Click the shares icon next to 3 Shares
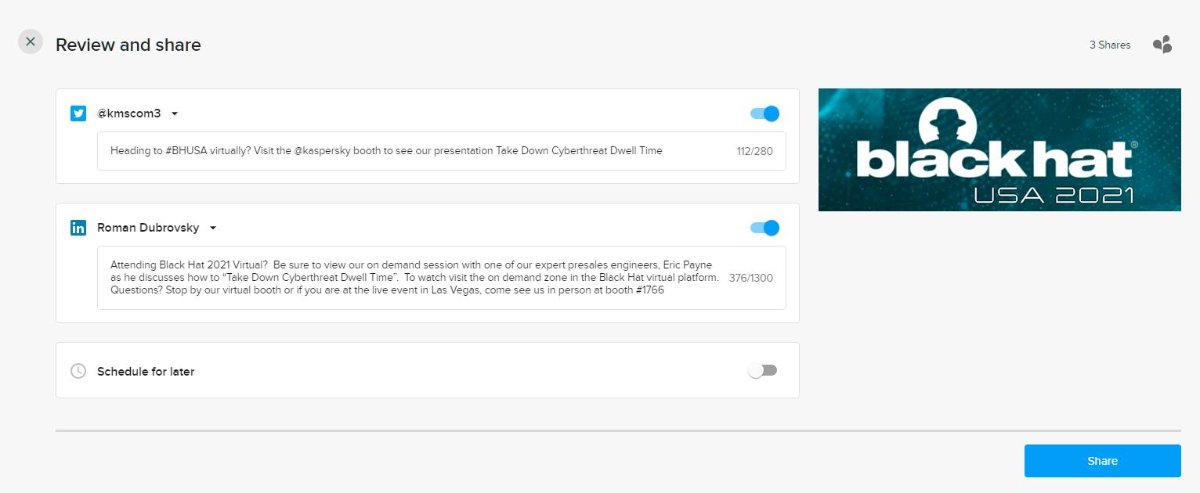The width and height of the screenshot is (1200, 493). pyautogui.click(x=1162, y=44)
